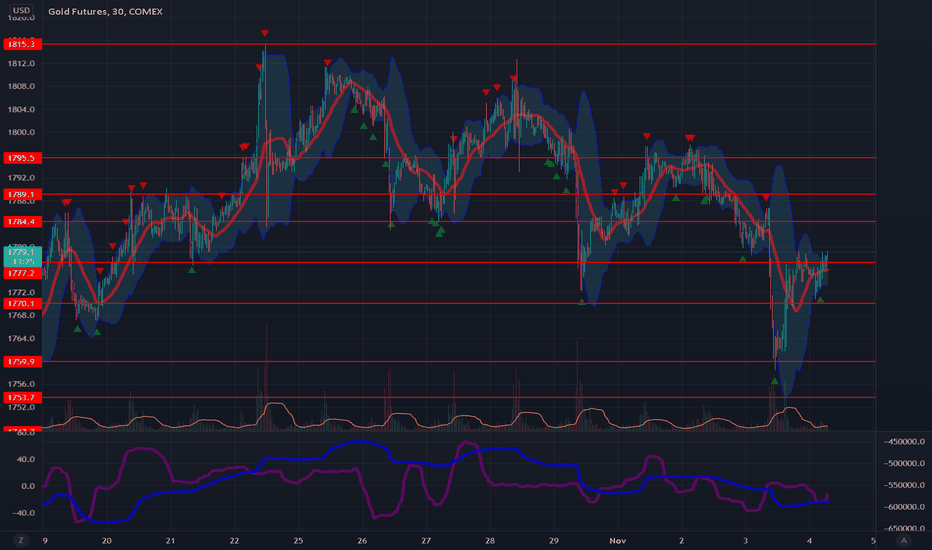Click the green 1779.1 current price label

[22, 256]
